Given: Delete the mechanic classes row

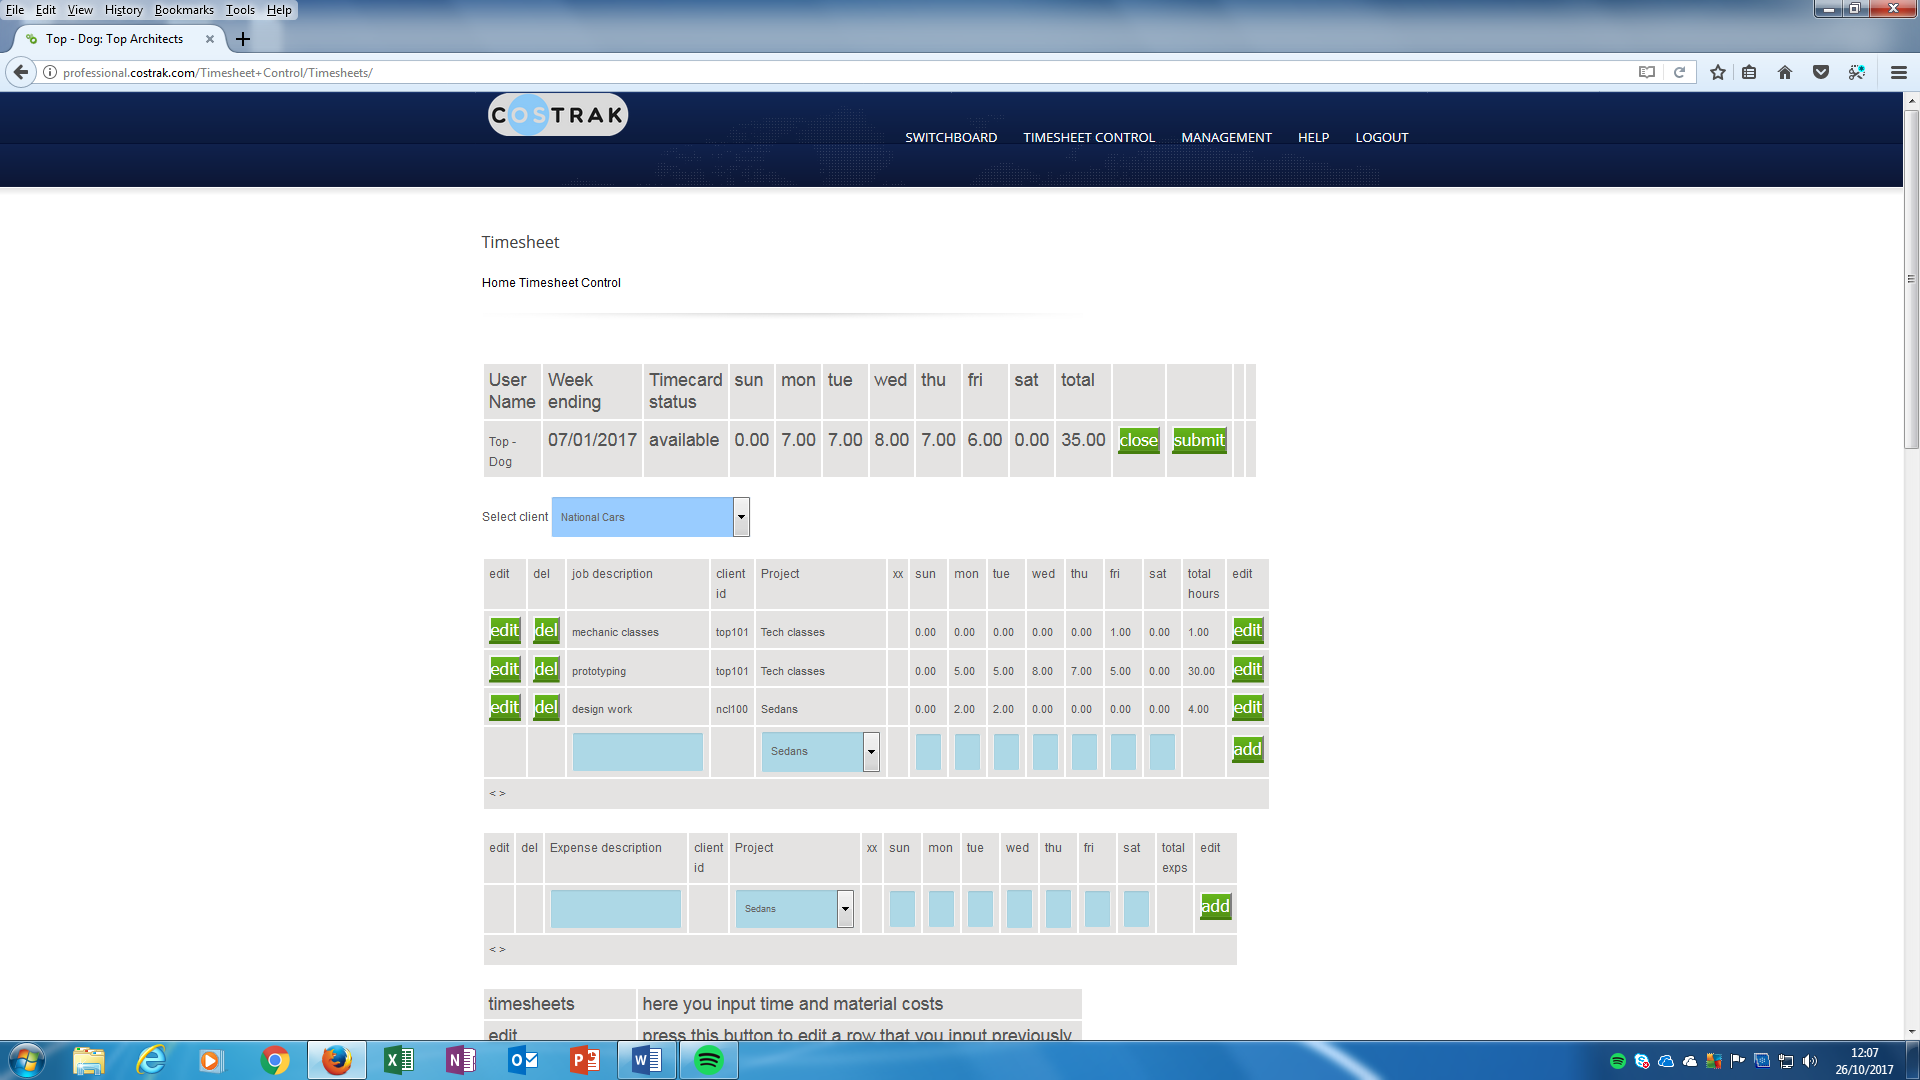Looking at the screenshot, I should (x=546, y=630).
